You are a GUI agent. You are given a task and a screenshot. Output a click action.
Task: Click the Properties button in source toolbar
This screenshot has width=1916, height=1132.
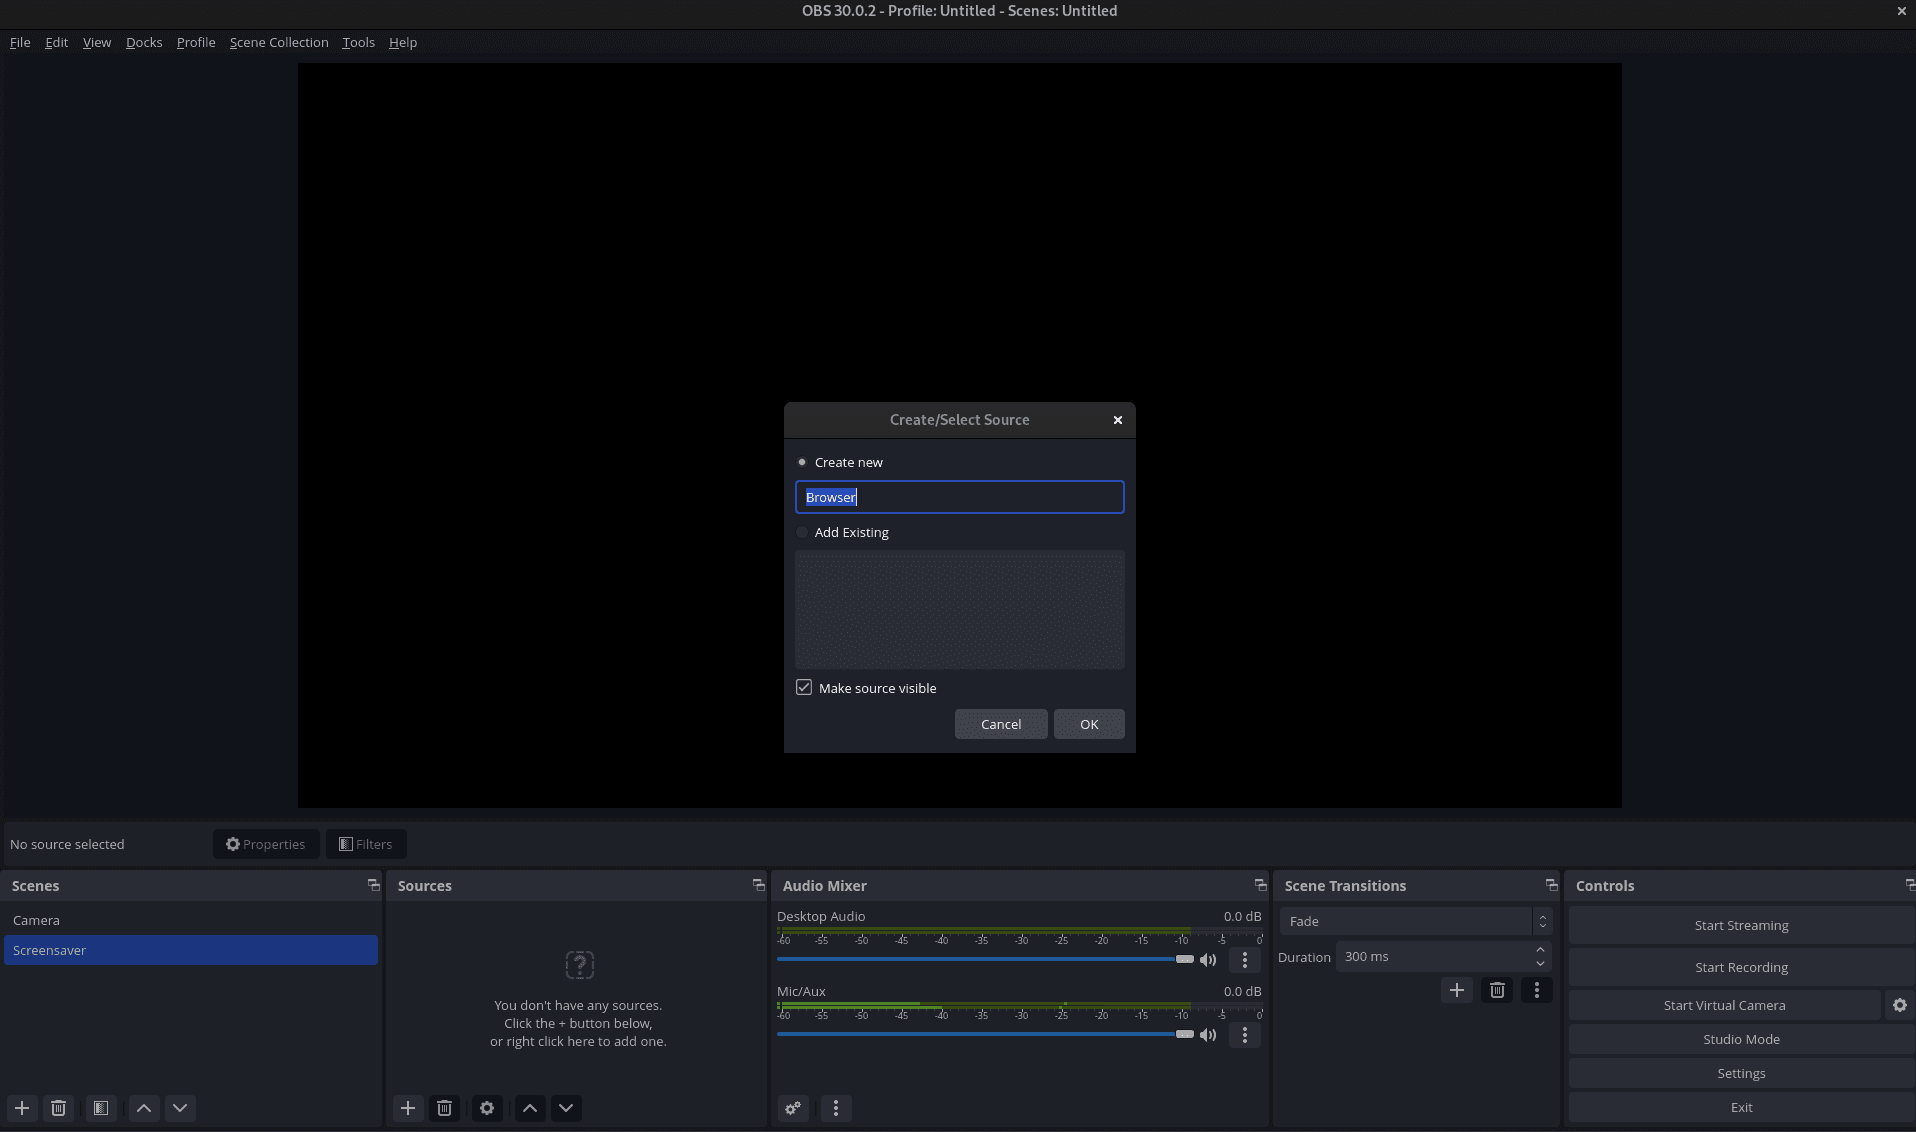266,844
